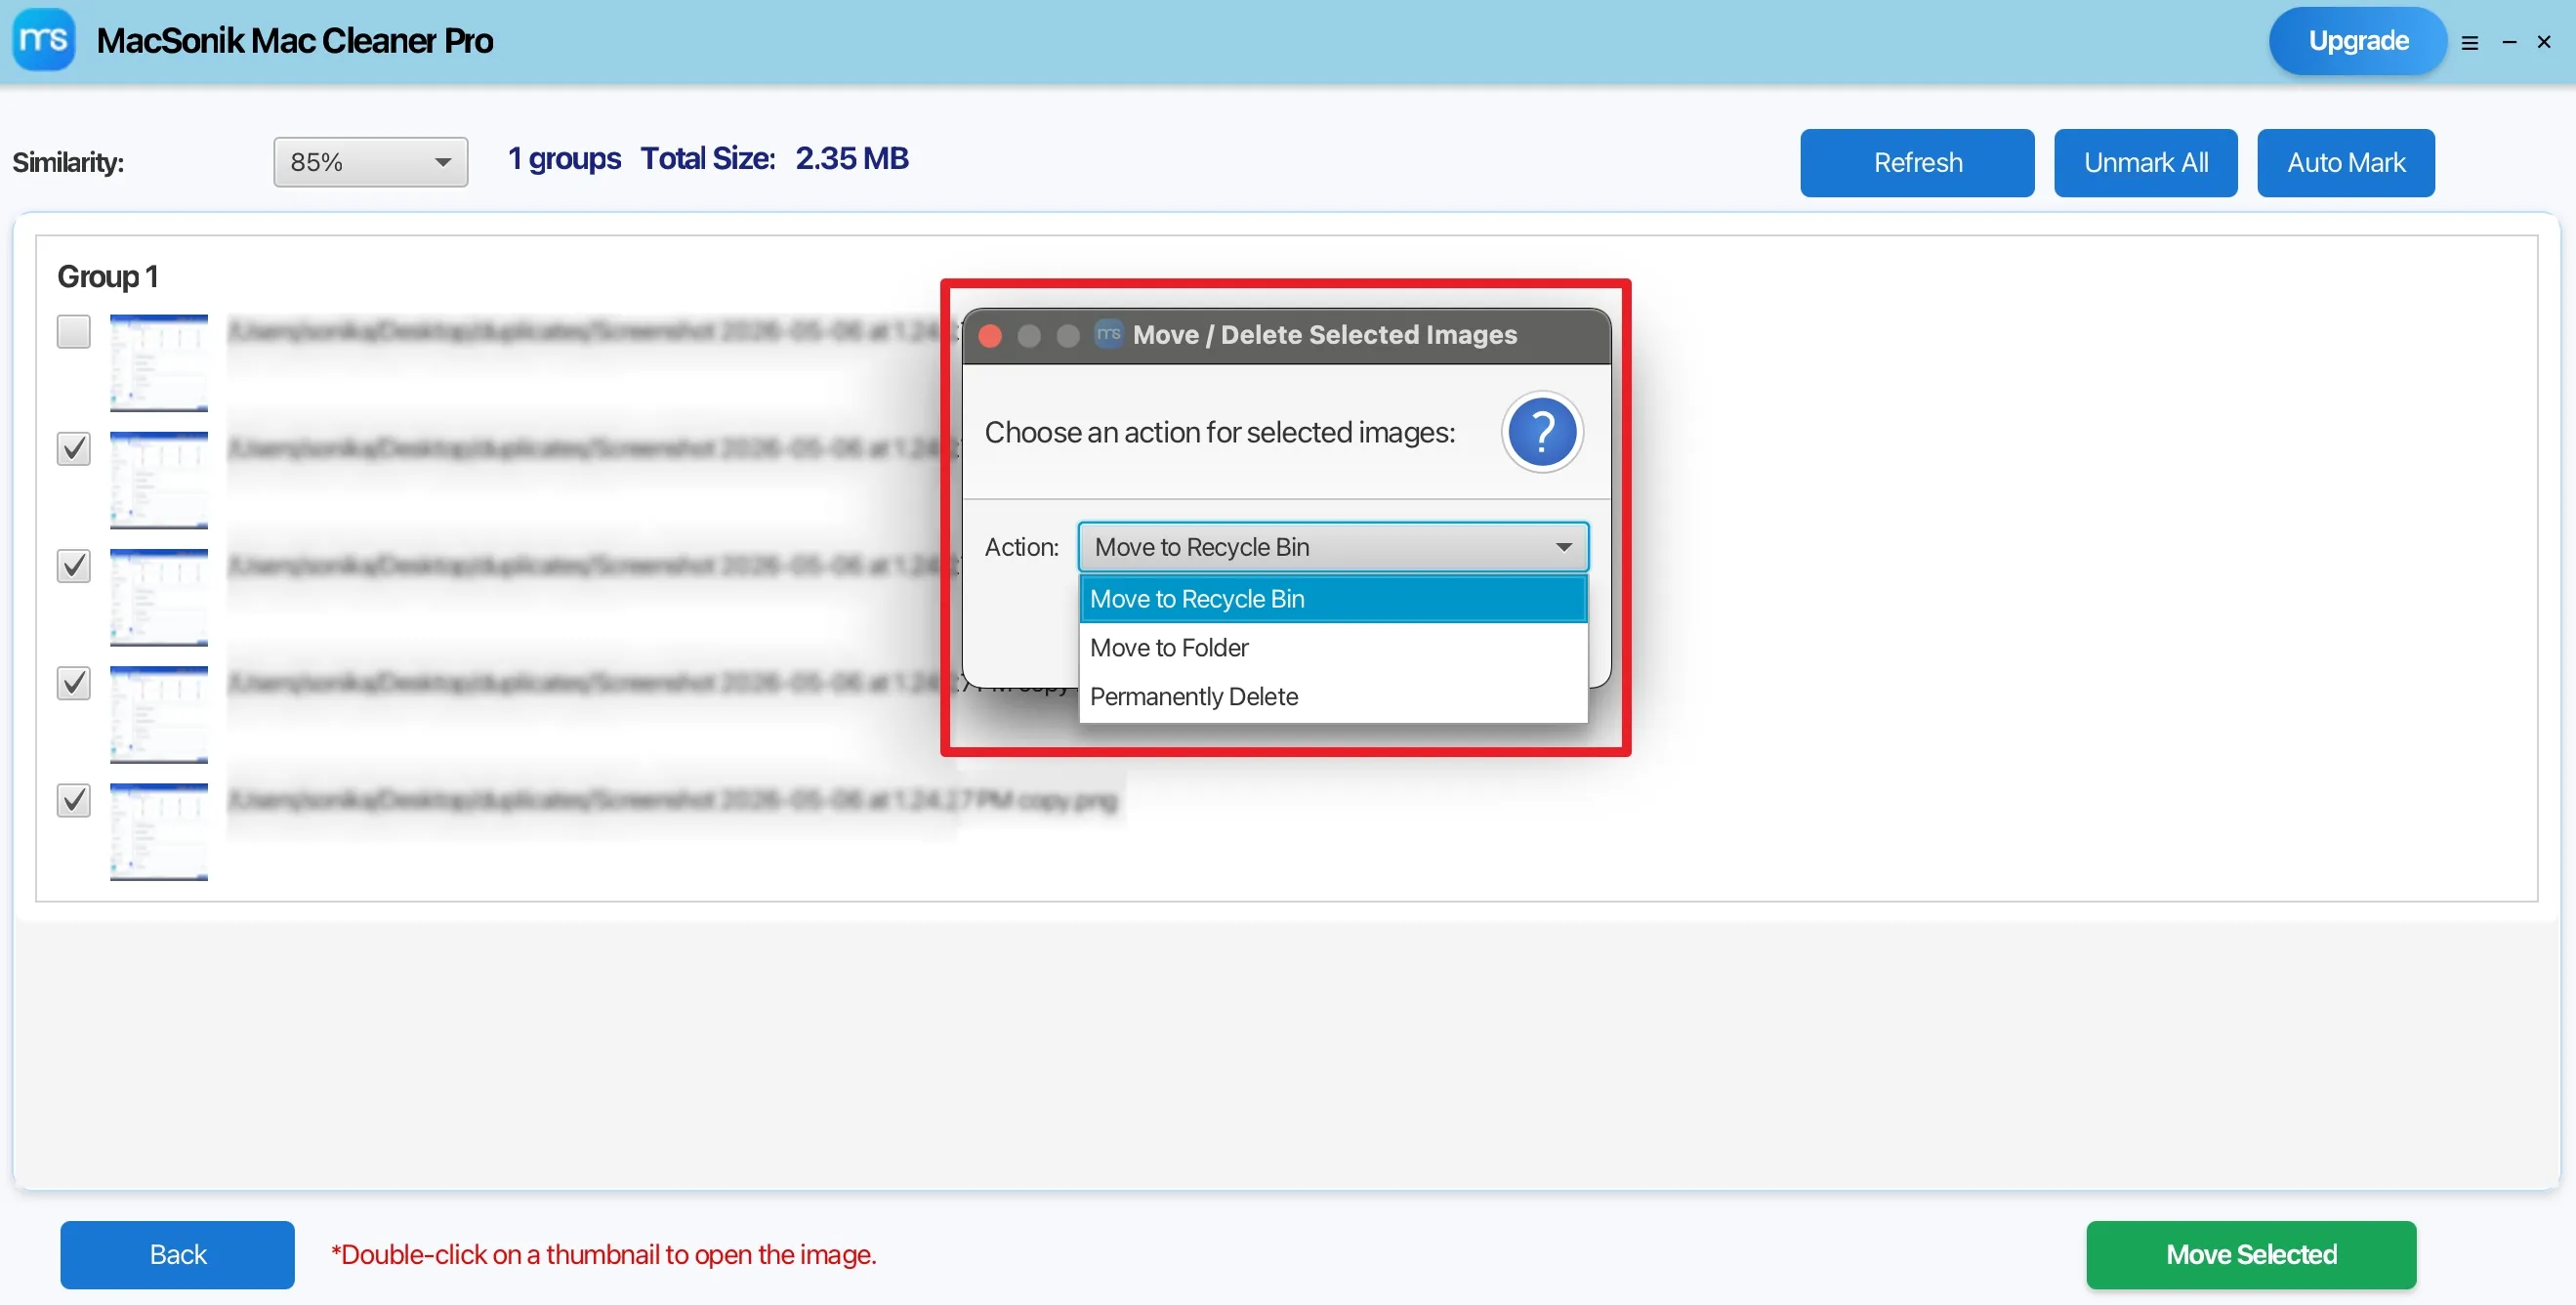Open the third thumbnail in Group 1
This screenshot has height=1305, width=2576.
coord(159,597)
